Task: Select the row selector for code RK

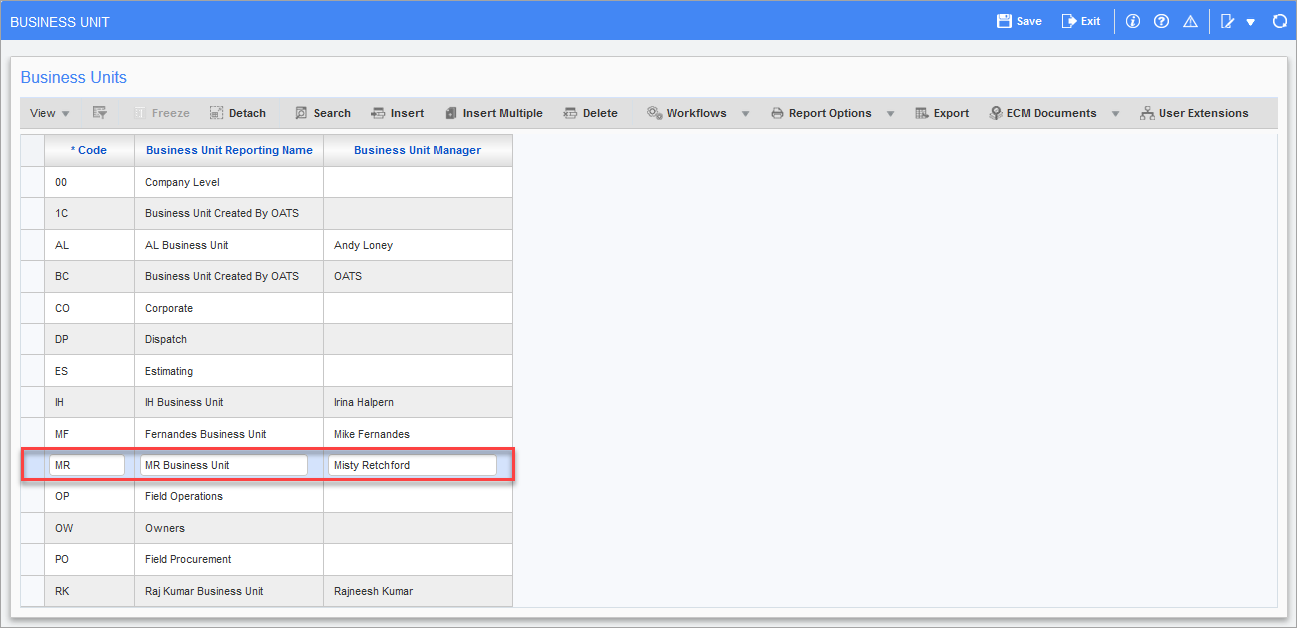Action: pos(32,591)
